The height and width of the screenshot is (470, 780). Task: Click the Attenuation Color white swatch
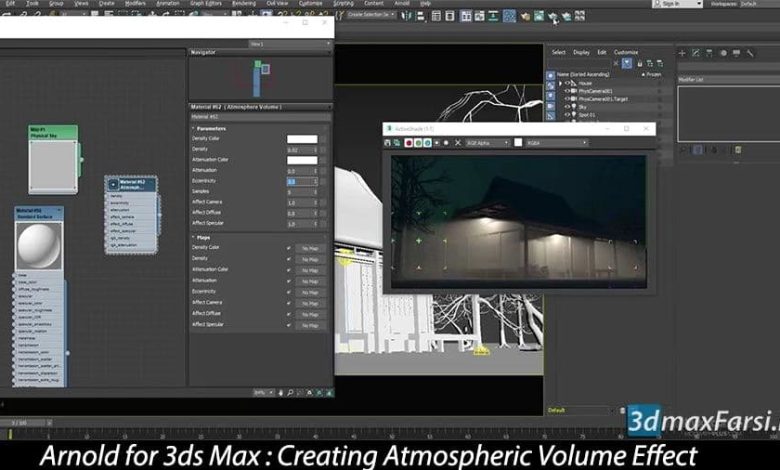point(302,160)
